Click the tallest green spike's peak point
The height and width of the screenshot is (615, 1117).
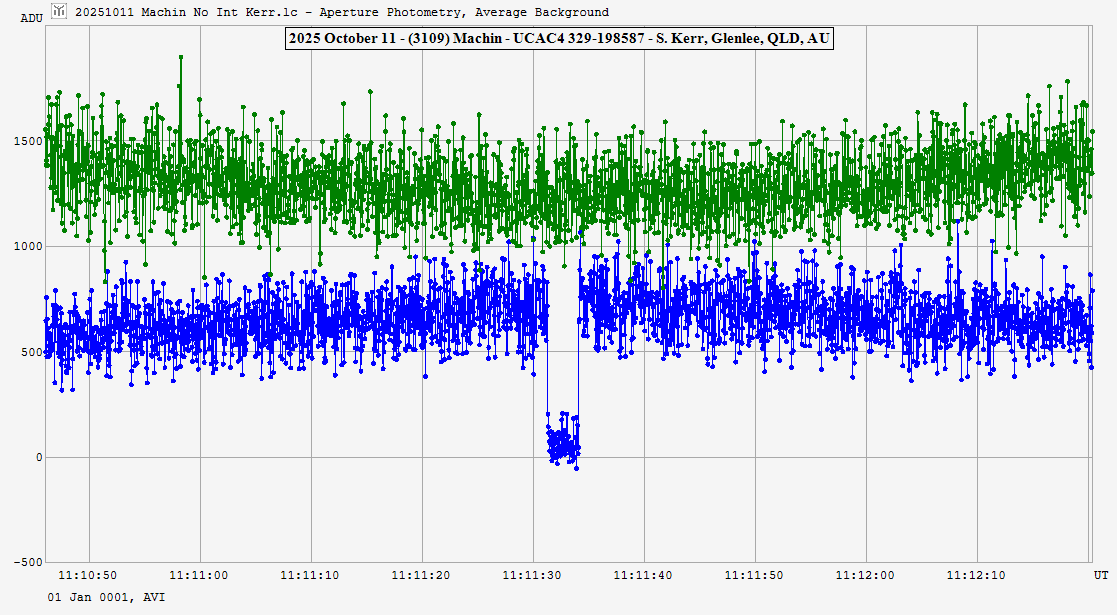tap(181, 57)
